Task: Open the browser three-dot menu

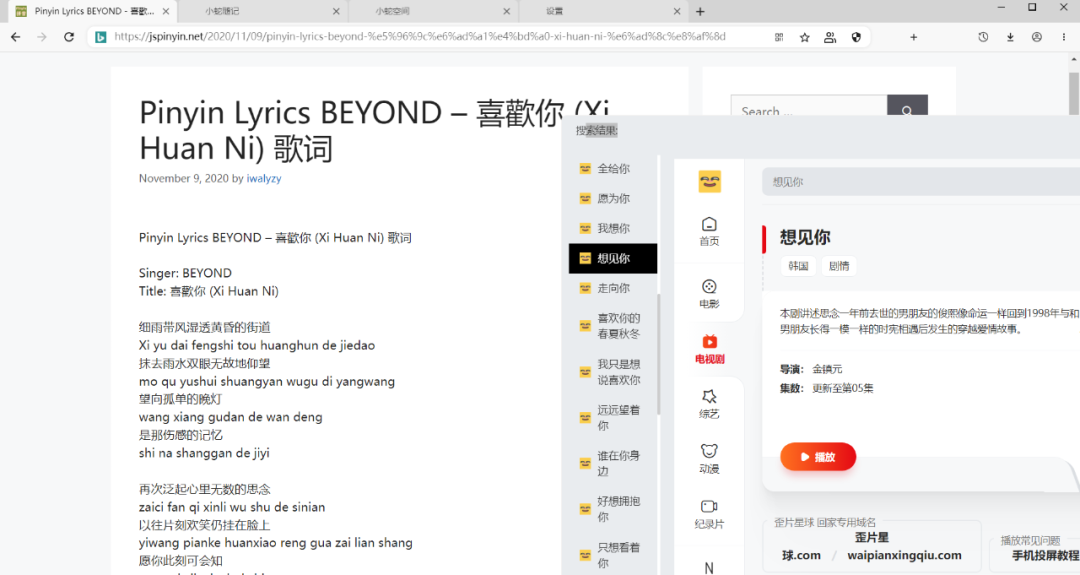Action: point(1063,37)
